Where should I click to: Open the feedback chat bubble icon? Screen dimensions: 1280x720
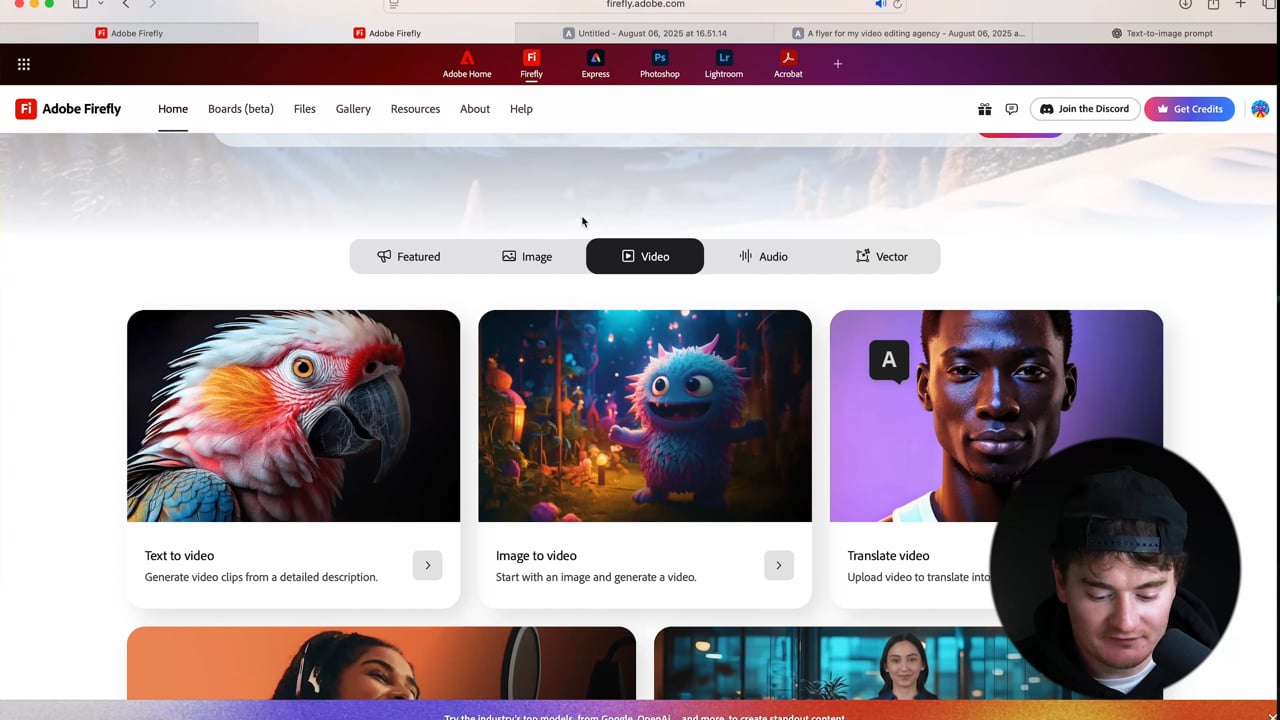[1011, 109]
